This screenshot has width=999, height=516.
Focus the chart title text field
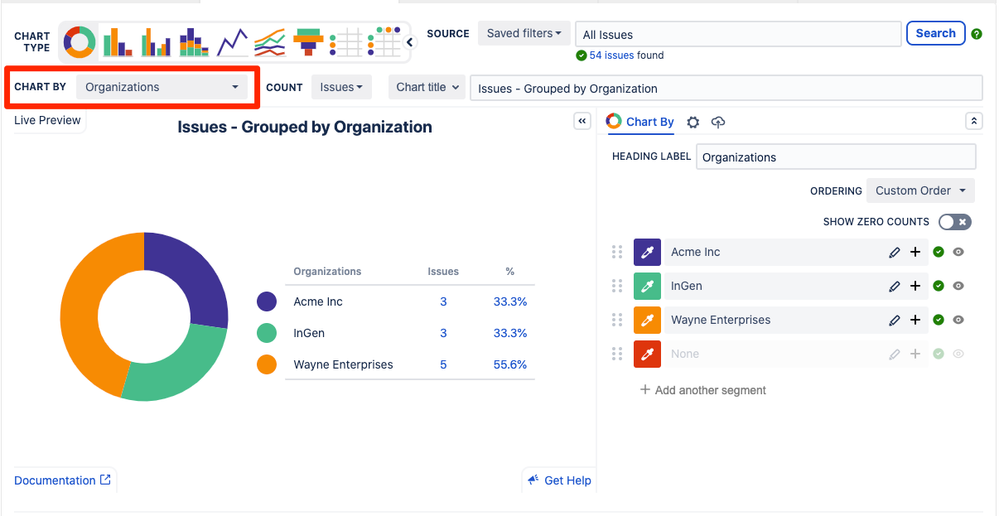pos(726,89)
